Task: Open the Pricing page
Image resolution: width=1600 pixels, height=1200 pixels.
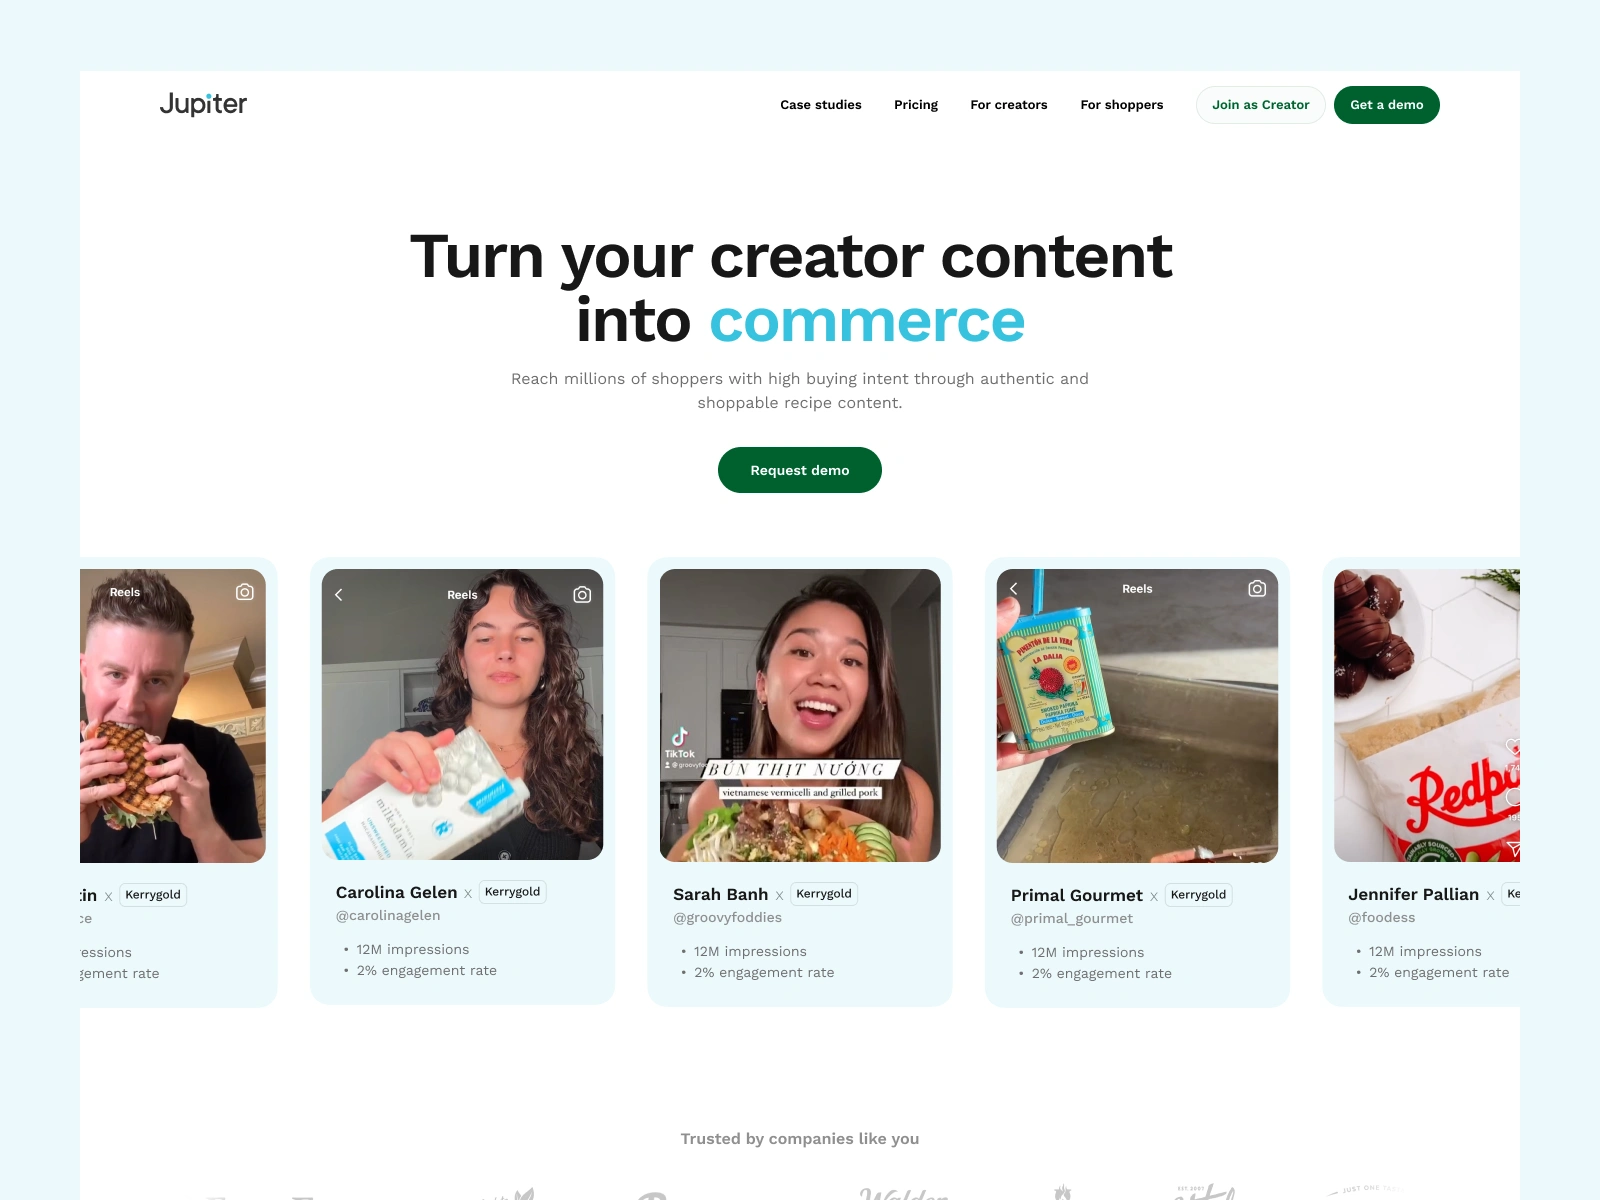Action: pos(916,105)
